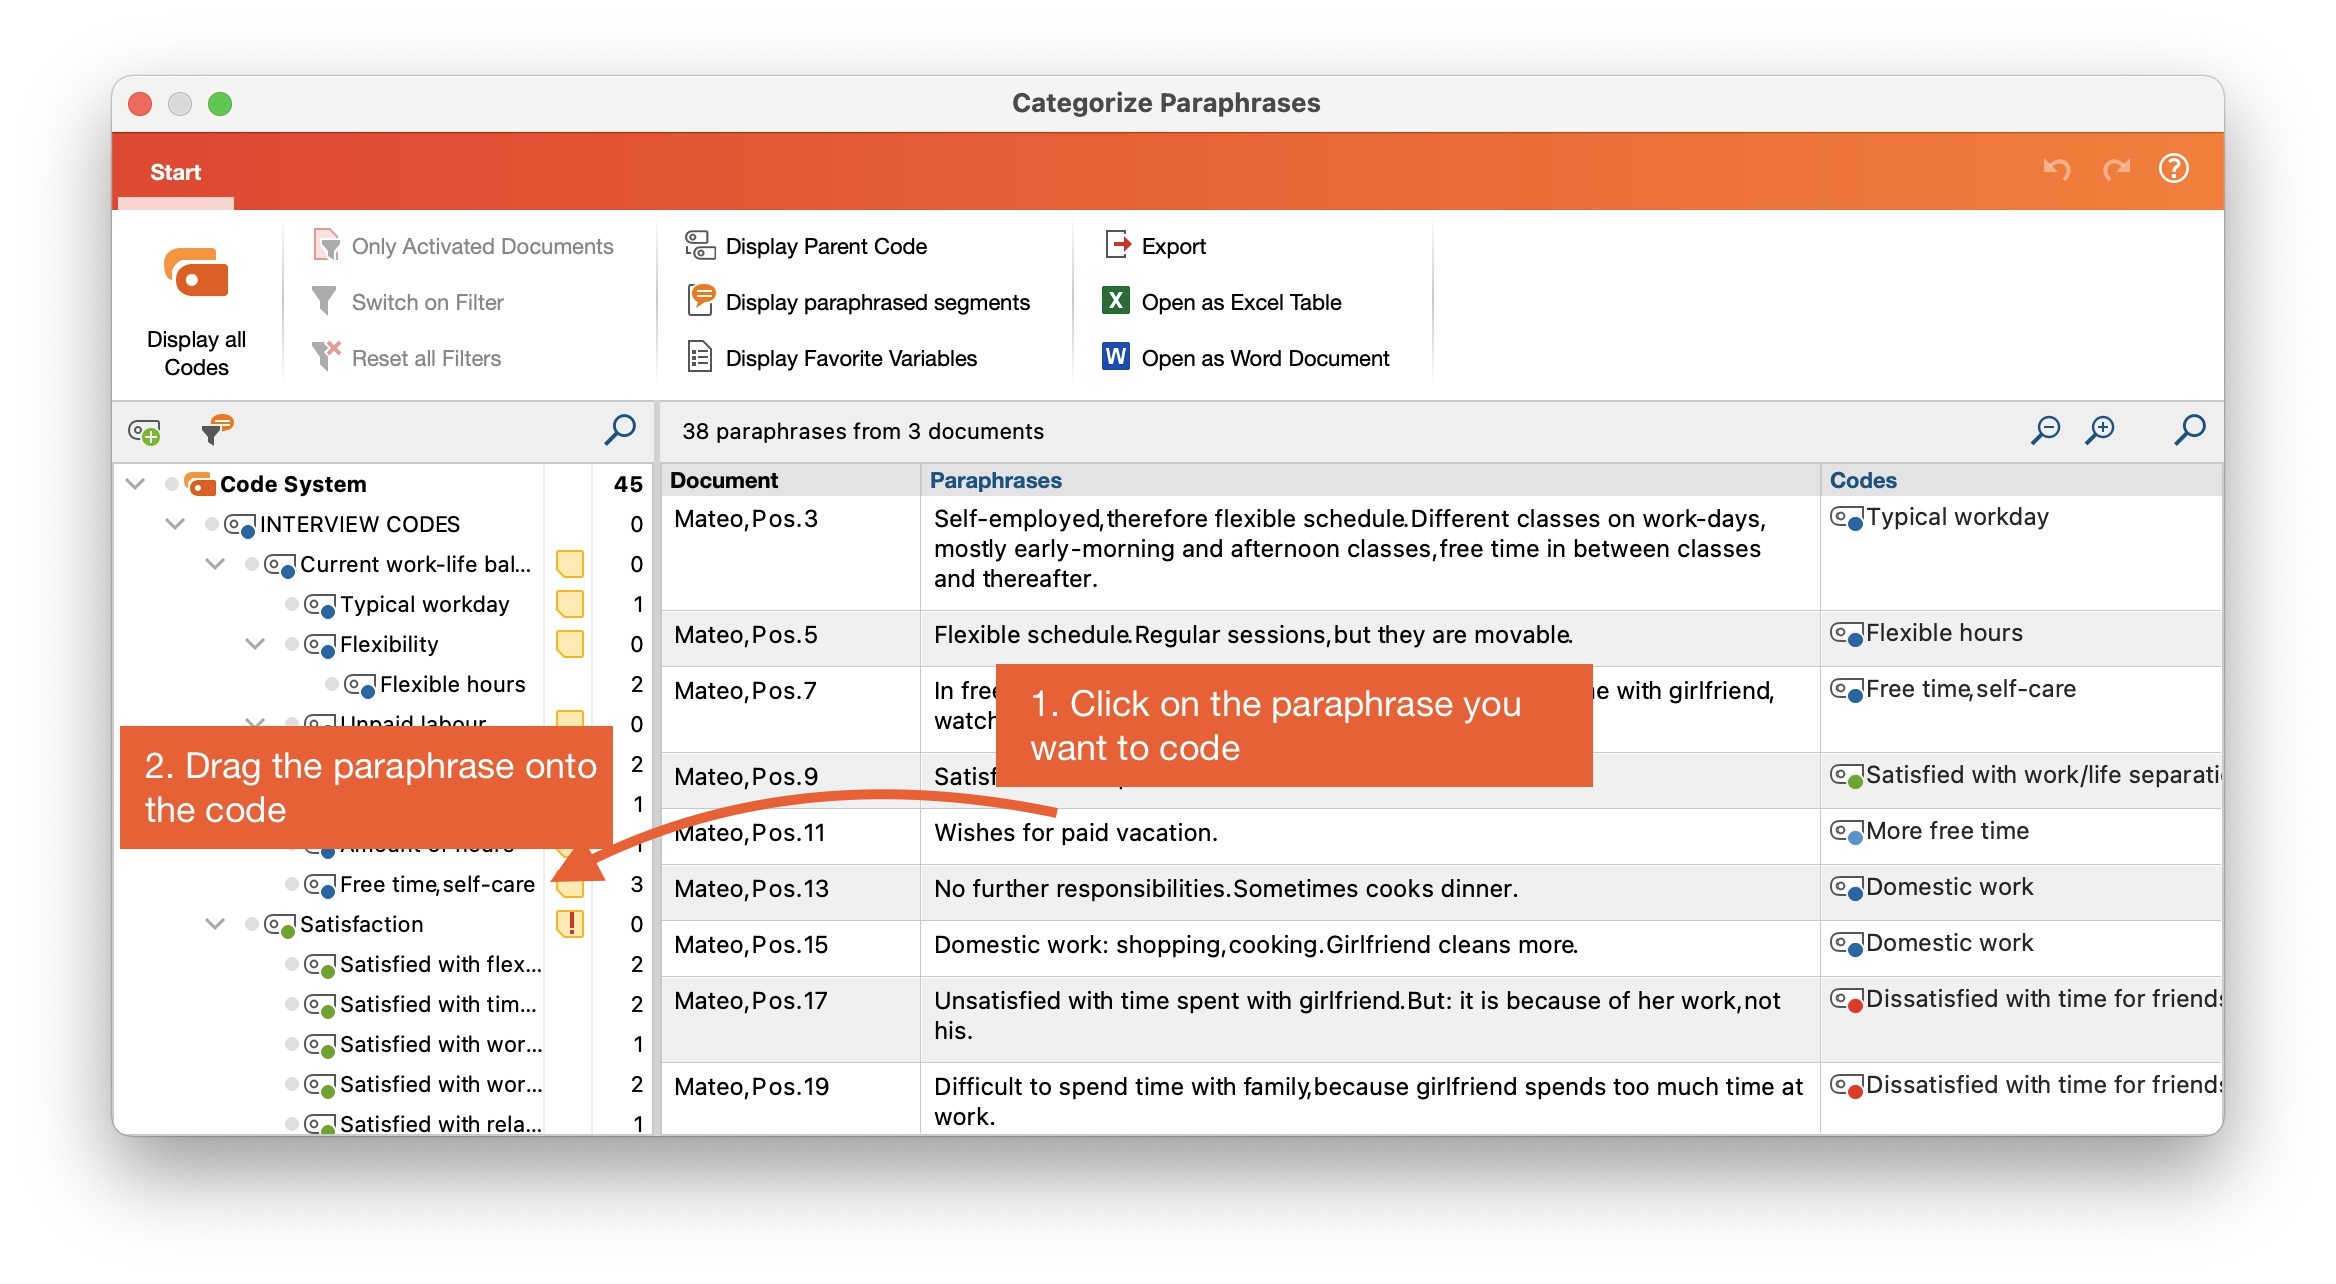Collapse the Current work-life balance node

click(x=215, y=564)
